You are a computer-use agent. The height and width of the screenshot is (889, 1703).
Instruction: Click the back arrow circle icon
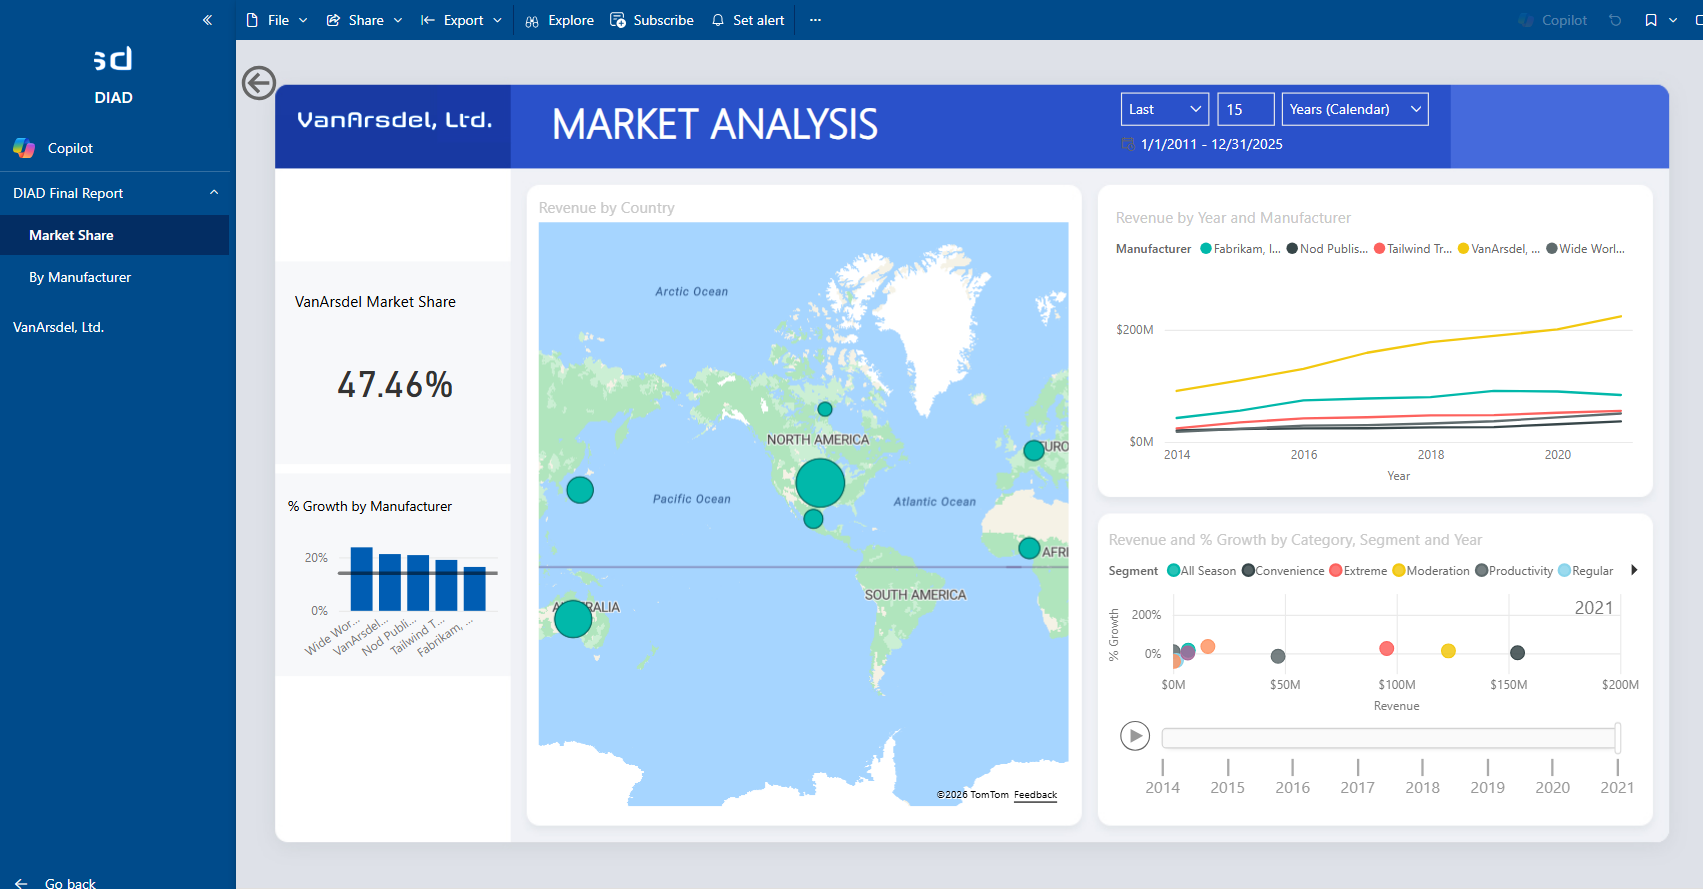pyautogui.click(x=259, y=83)
